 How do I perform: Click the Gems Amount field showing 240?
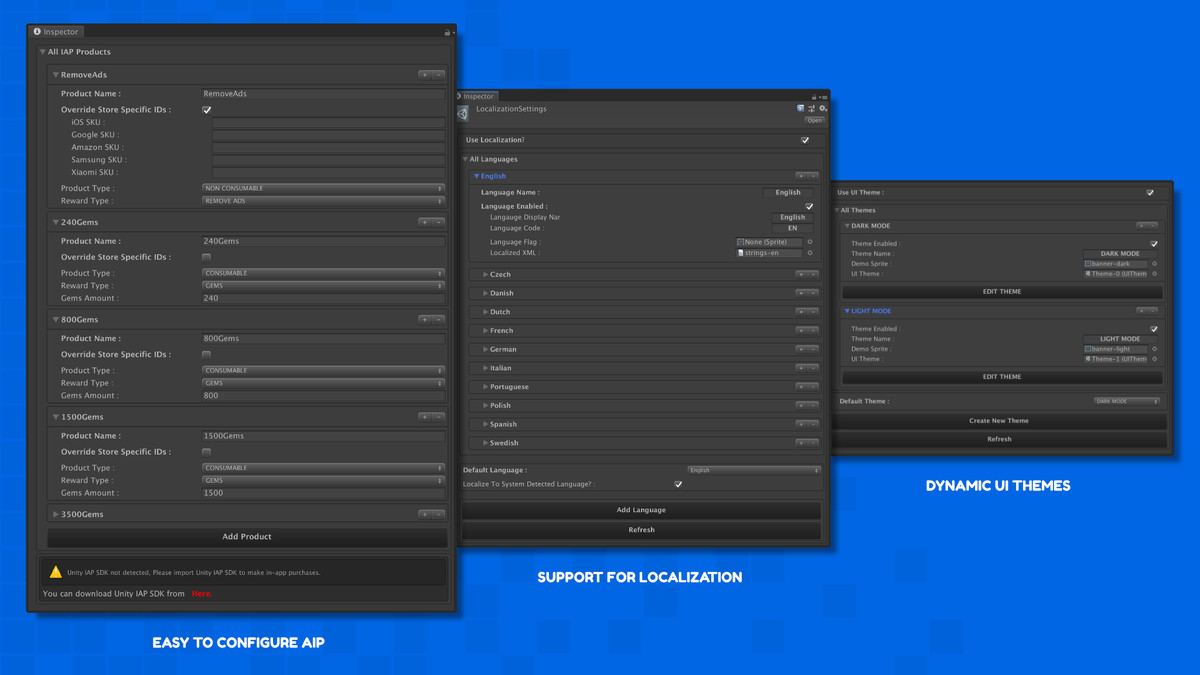(323, 298)
